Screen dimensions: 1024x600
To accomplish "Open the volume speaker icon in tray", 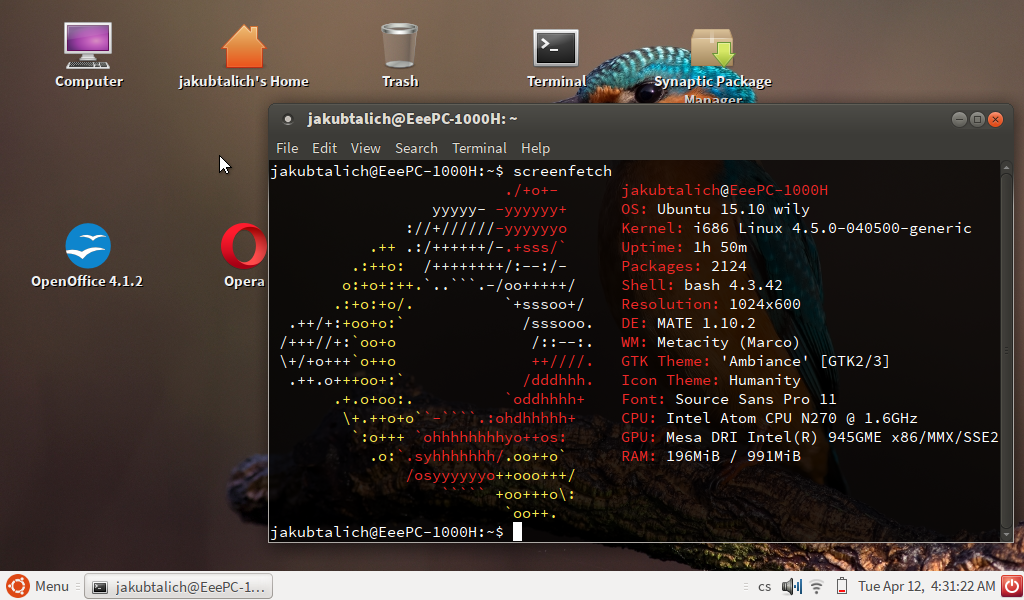I will pos(792,586).
